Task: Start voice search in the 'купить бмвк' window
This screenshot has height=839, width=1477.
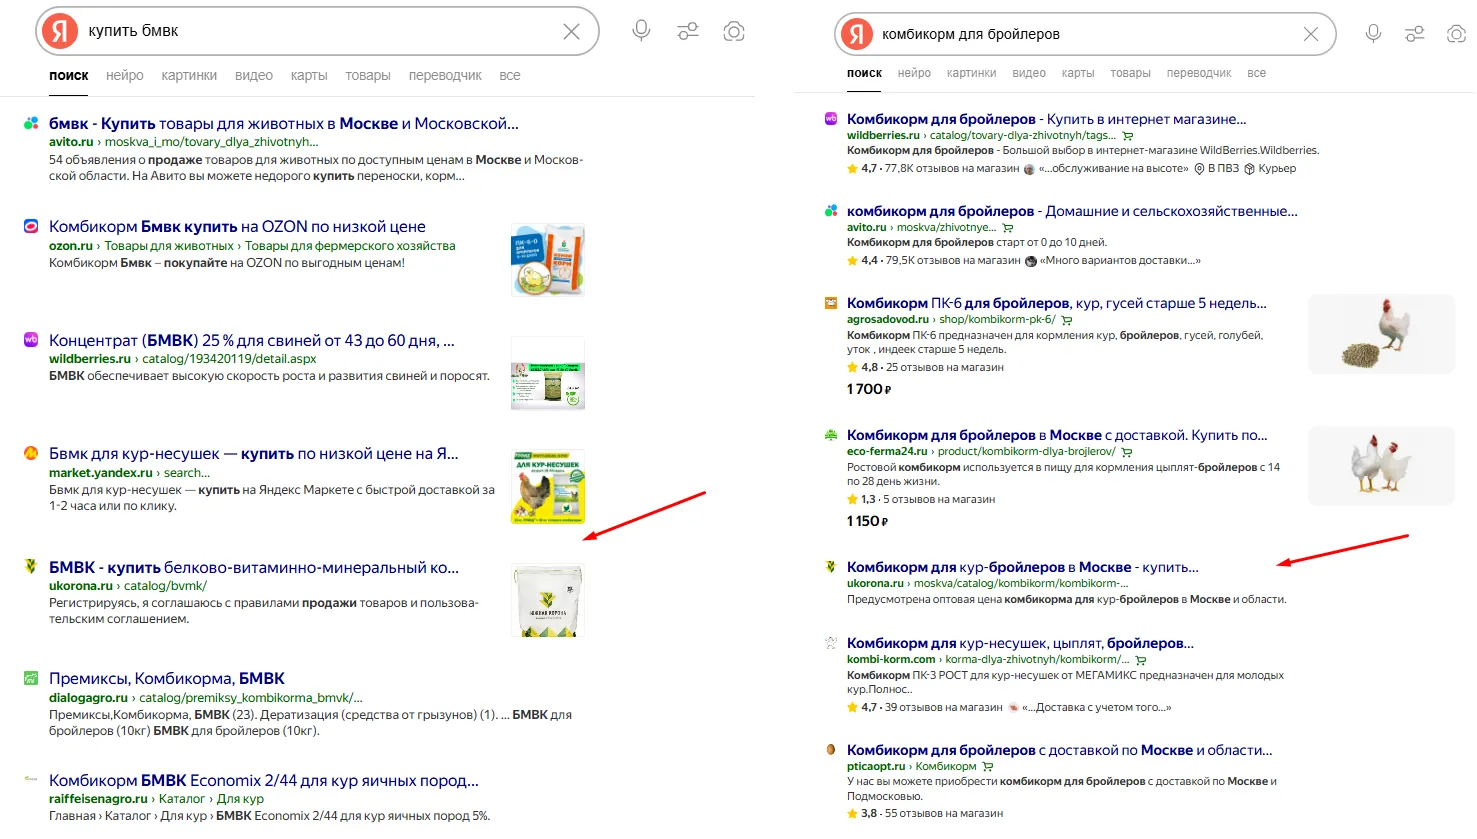Action: pos(642,31)
